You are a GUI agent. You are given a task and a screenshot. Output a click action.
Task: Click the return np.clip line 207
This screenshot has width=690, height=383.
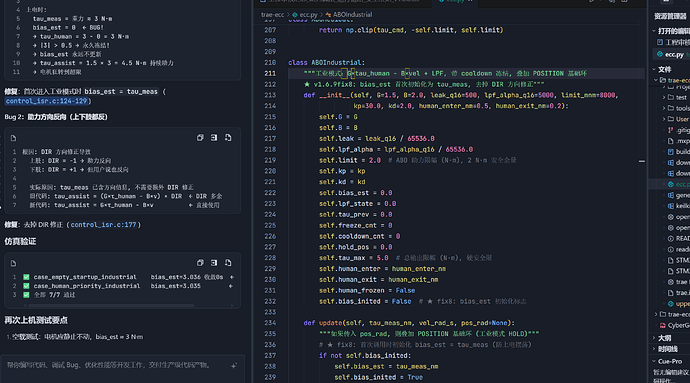coord(411,30)
